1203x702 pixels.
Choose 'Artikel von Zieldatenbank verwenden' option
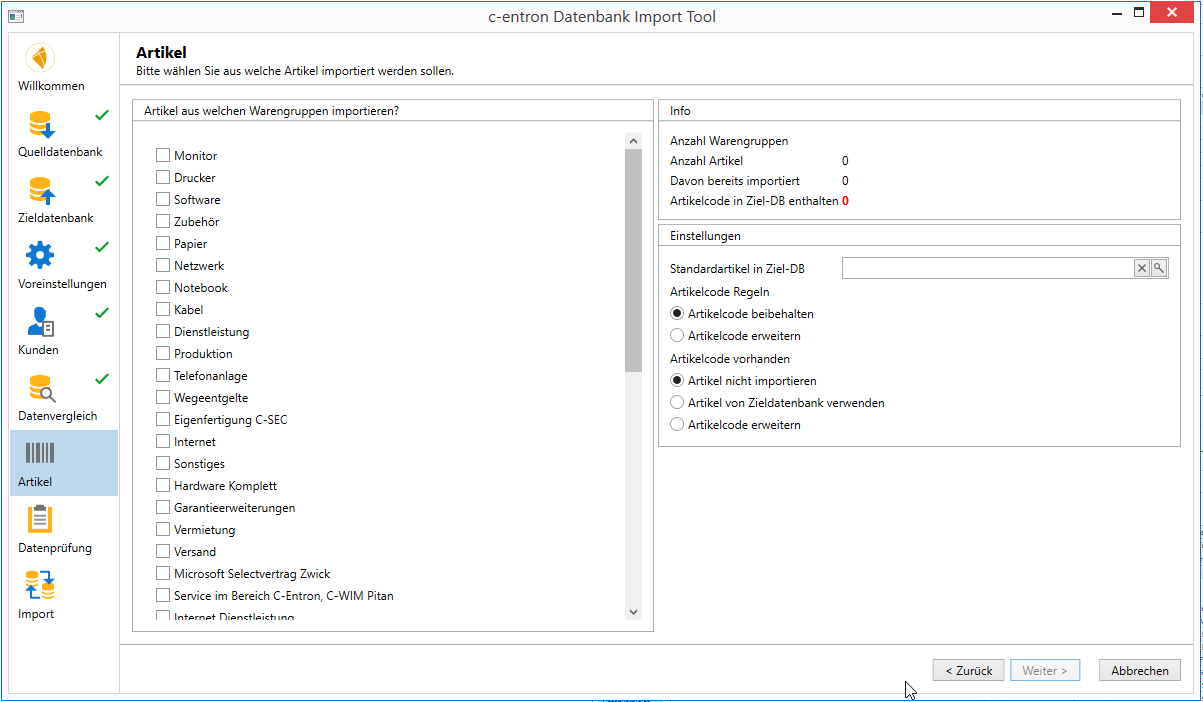[x=677, y=403]
